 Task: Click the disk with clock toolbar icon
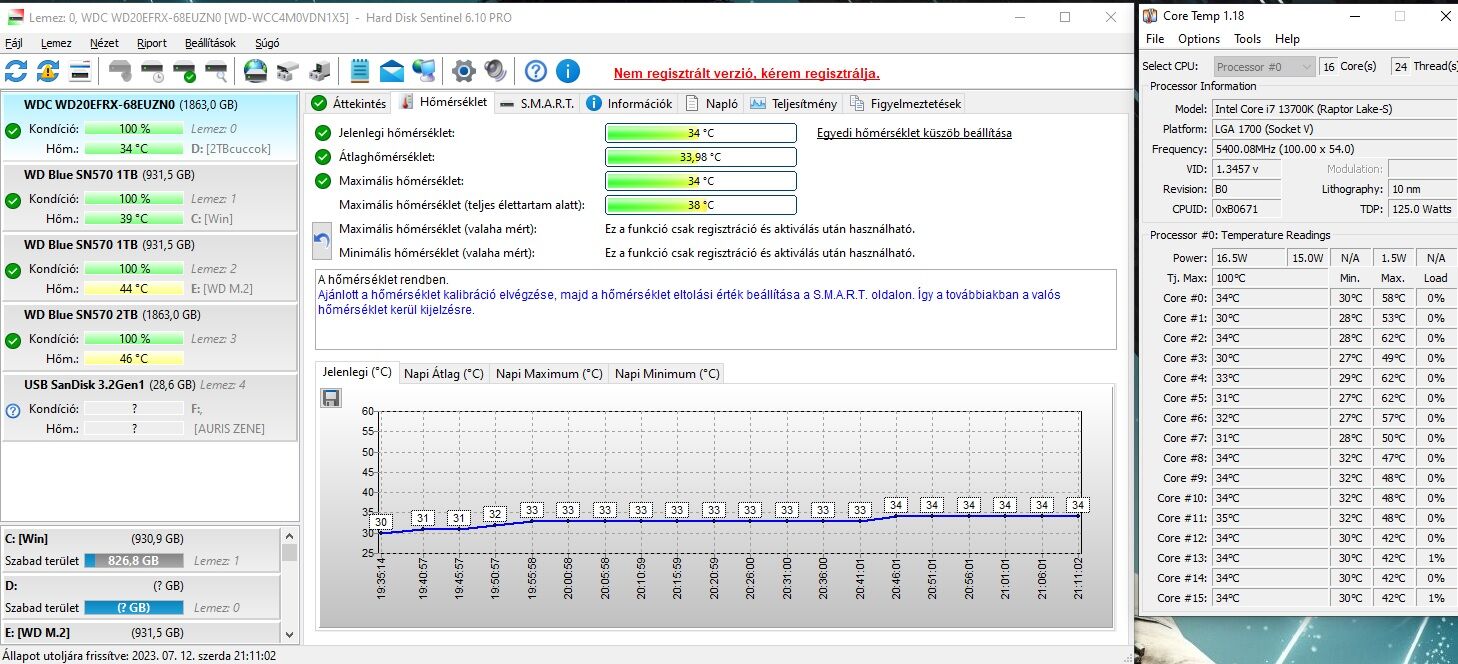(152, 71)
